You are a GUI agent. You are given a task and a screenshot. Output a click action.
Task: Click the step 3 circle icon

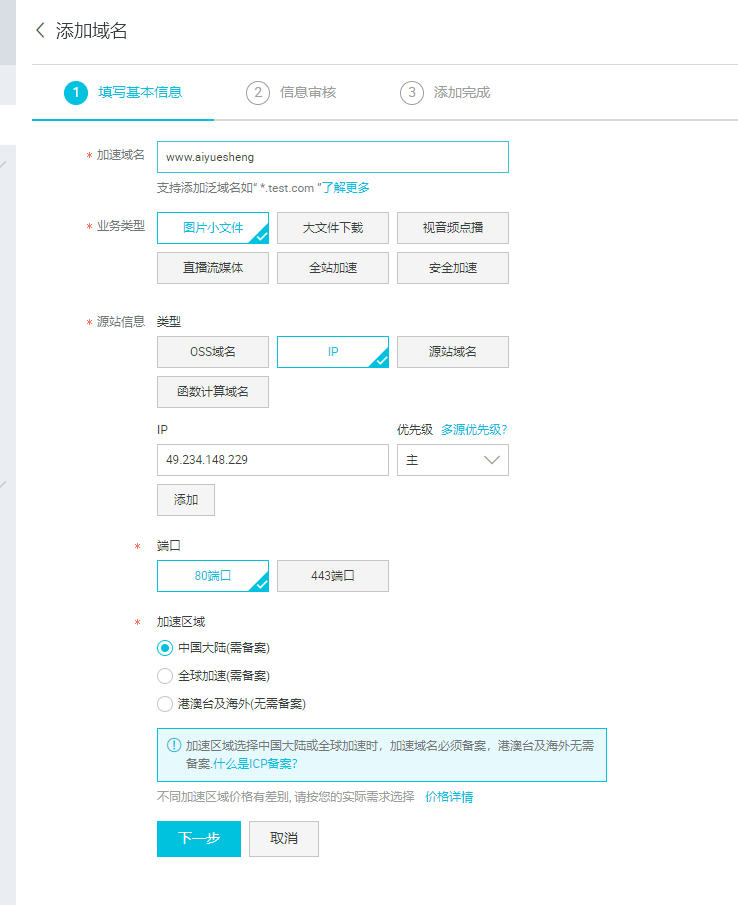click(412, 93)
